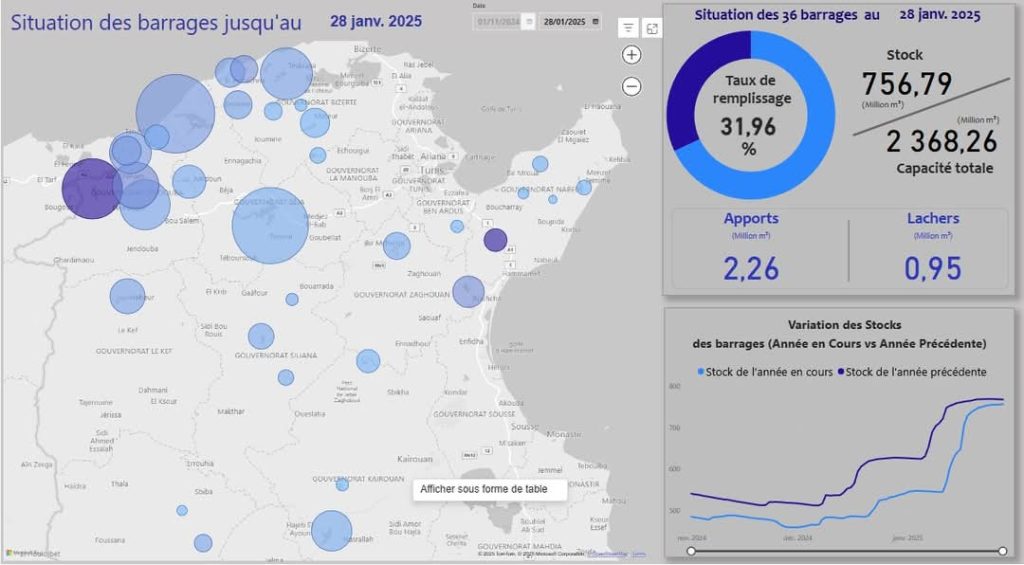
Task: Toggle 'Stock de l'année précédente' legend item
Action: (912, 372)
